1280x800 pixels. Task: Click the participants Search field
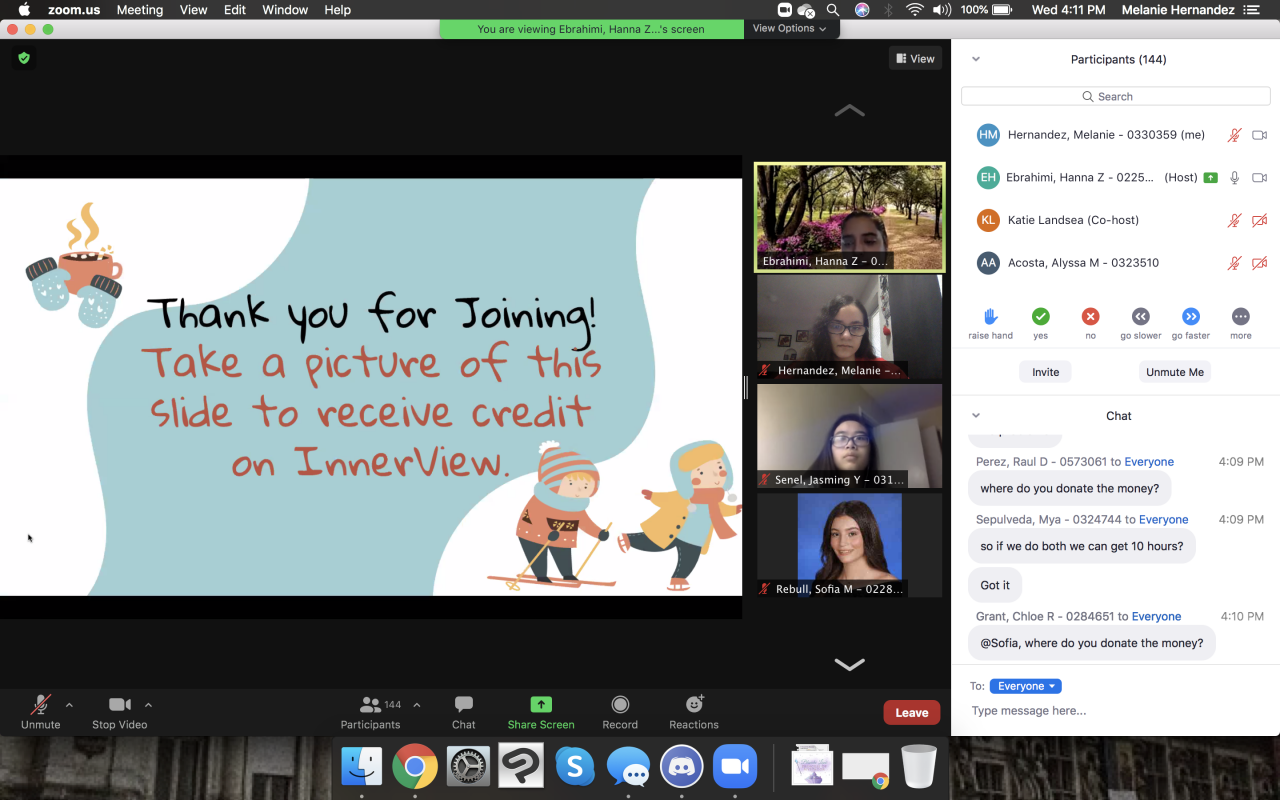pos(1115,97)
